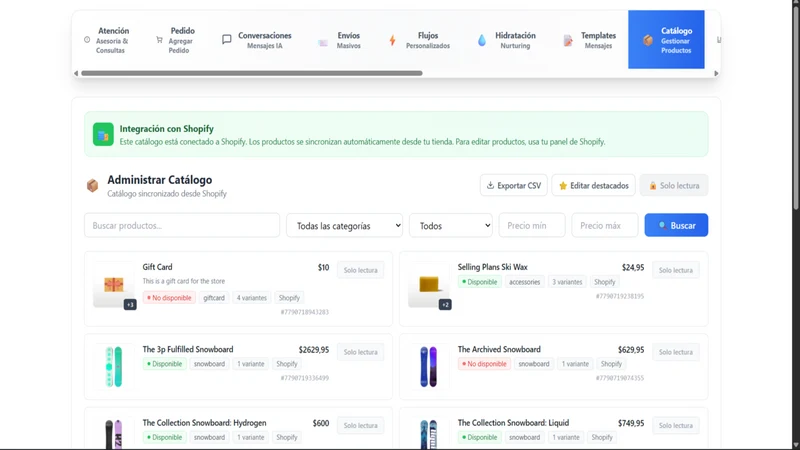The image size is (800, 450).
Task: Click the 3 variantes tag
Action: pyautogui.click(x=567, y=282)
